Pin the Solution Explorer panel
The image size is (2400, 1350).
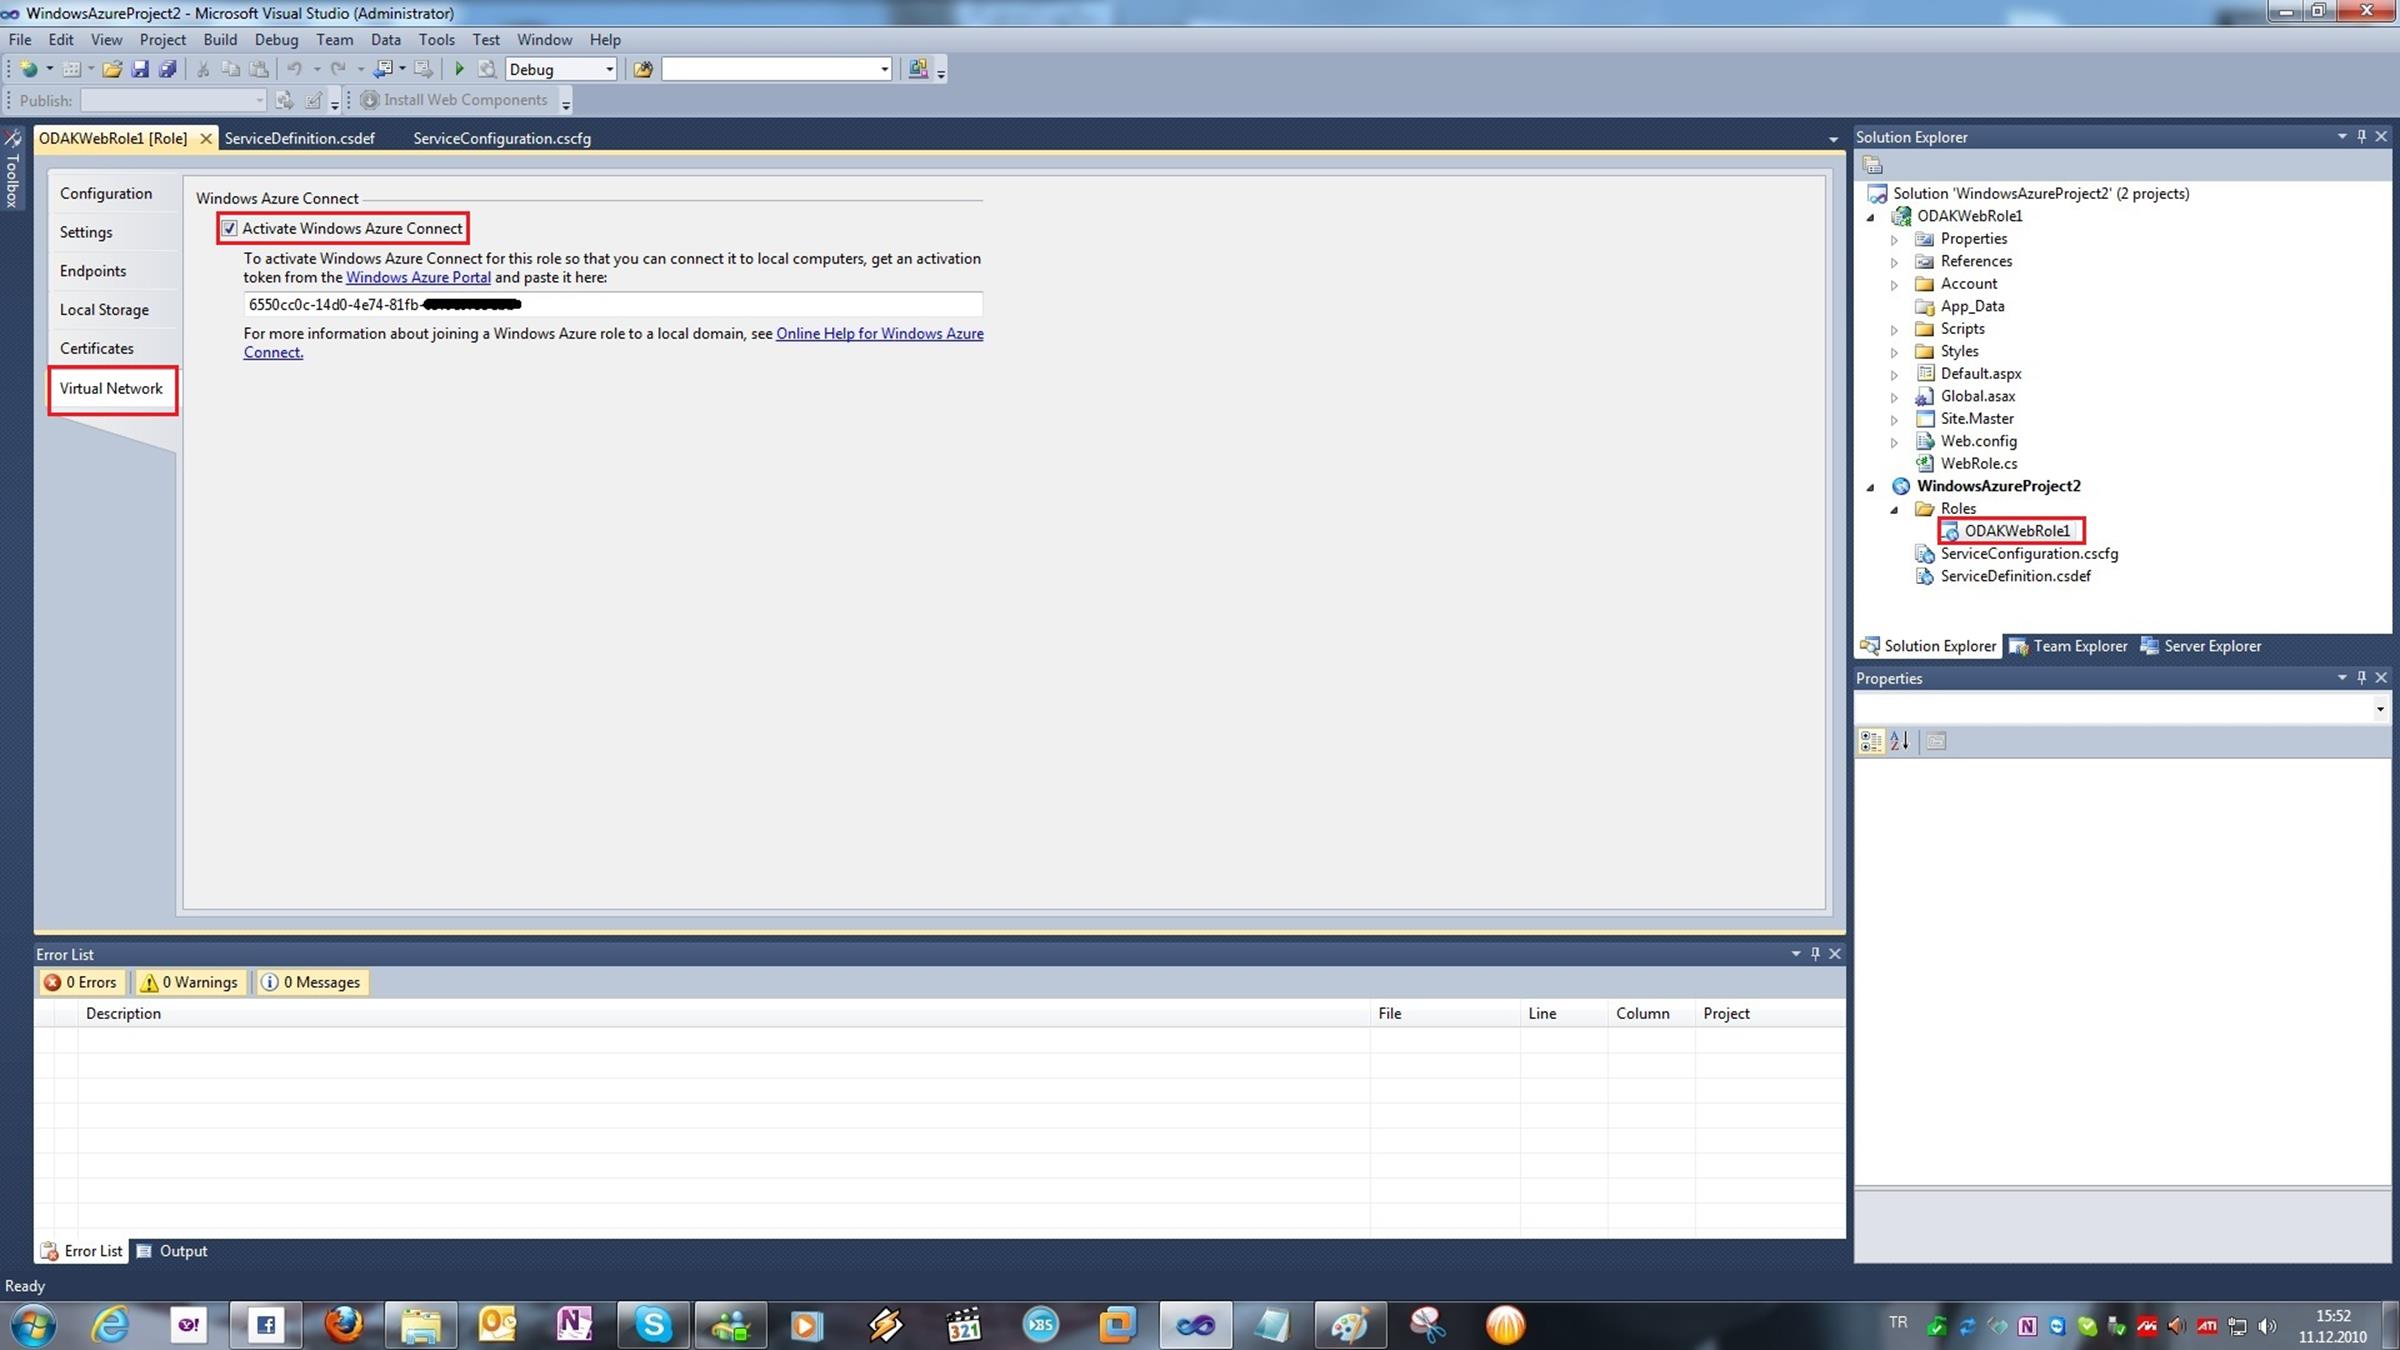(x=2361, y=137)
